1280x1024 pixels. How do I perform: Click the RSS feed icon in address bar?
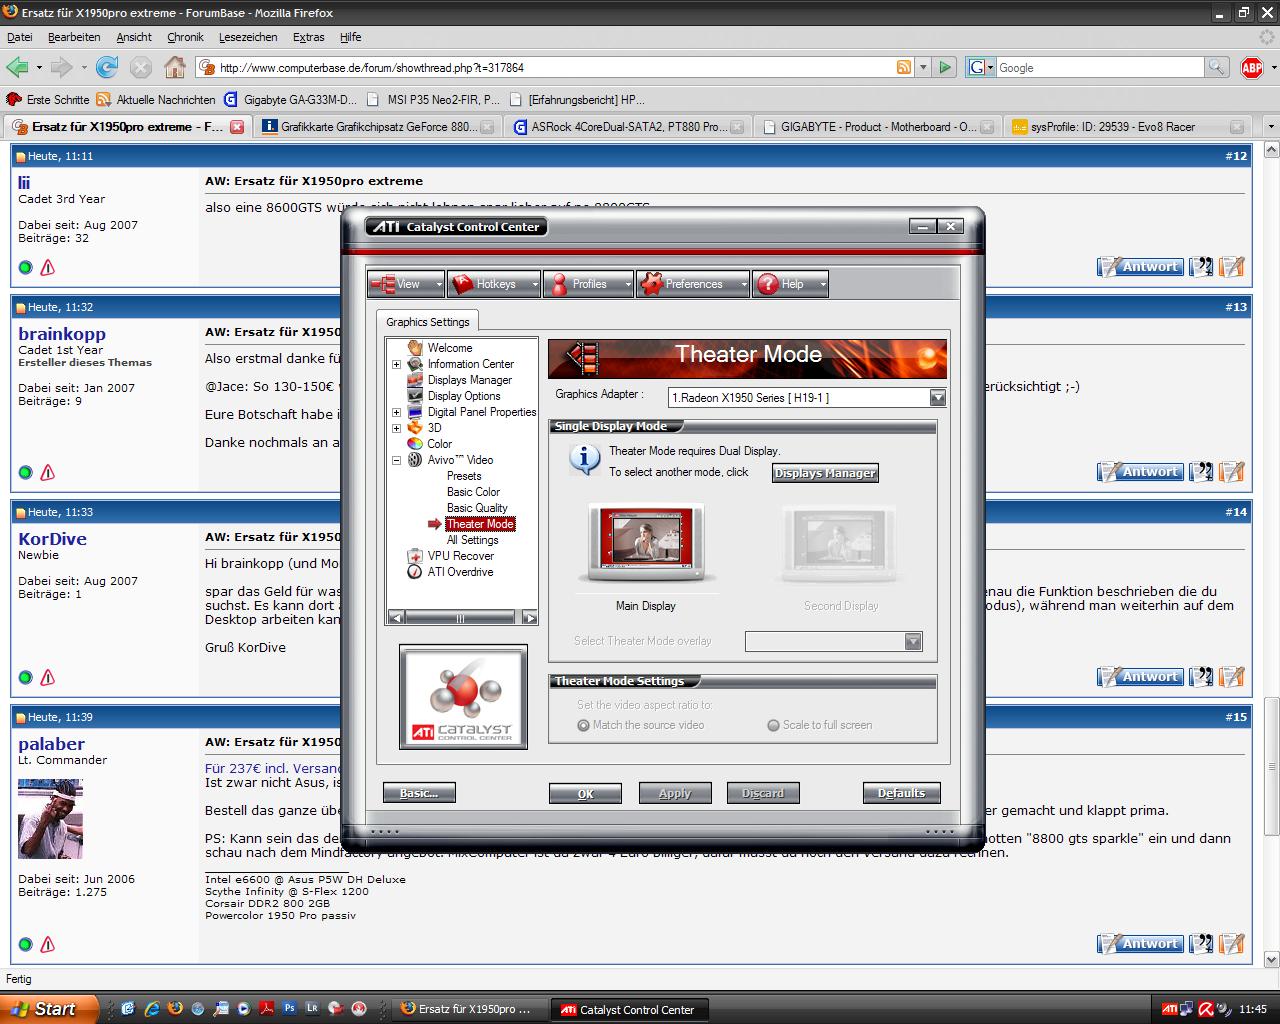tap(904, 67)
